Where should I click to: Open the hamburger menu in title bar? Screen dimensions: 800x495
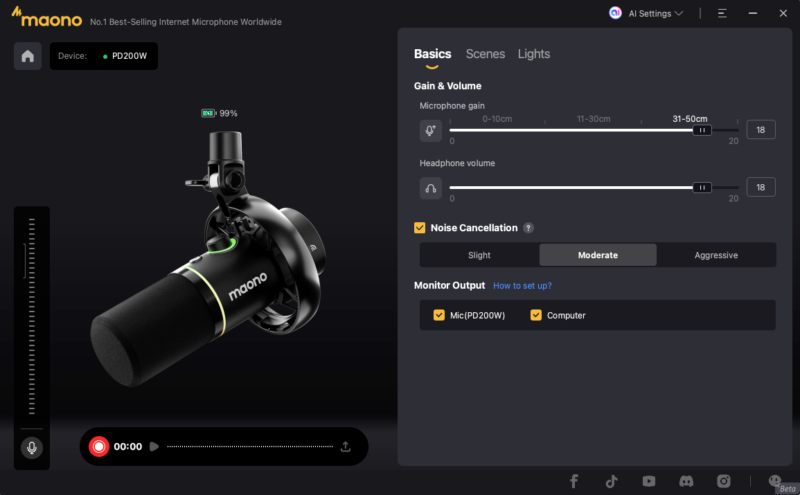click(x=722, y=13)
